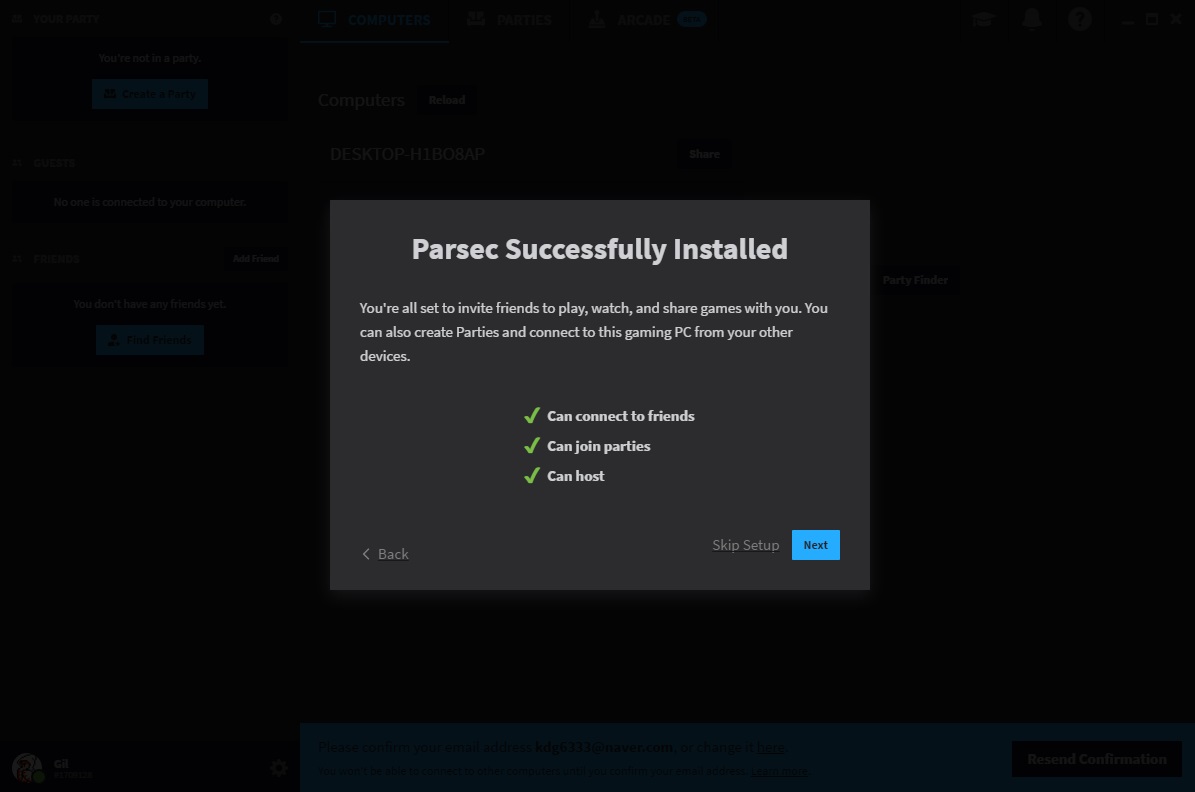The image size is (1195, 792).
Task: Click the 'Can join parties' check item
Action: (587, 446)
